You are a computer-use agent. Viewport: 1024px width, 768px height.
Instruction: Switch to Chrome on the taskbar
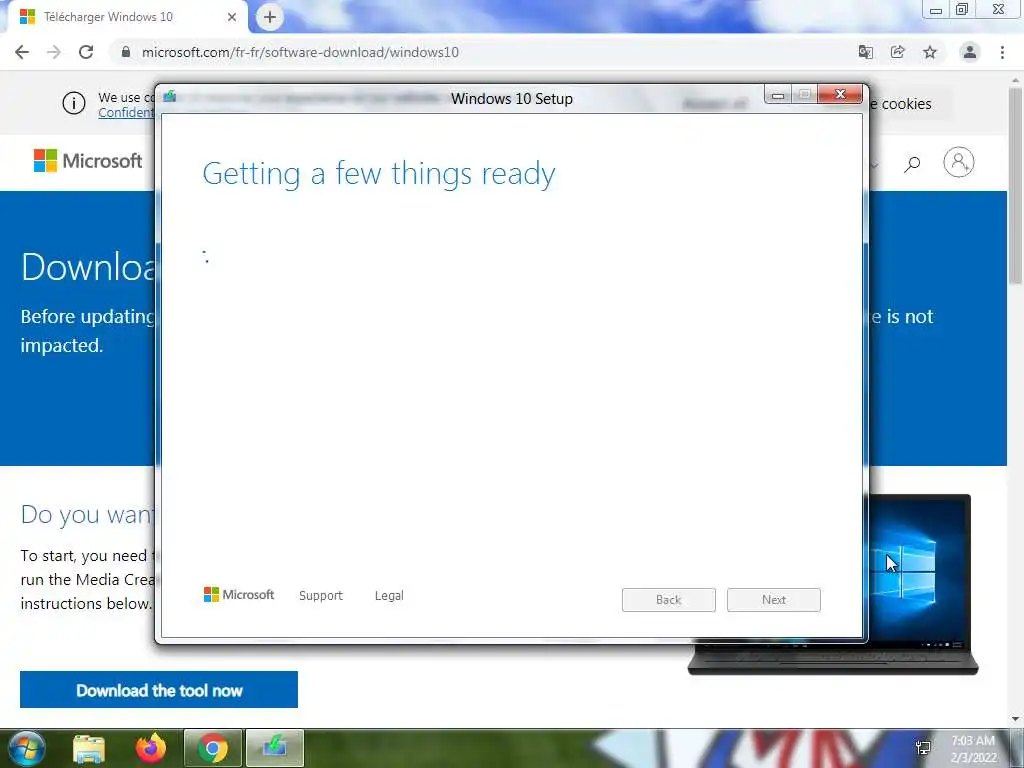pyautogui.click(x=213, y=748)
